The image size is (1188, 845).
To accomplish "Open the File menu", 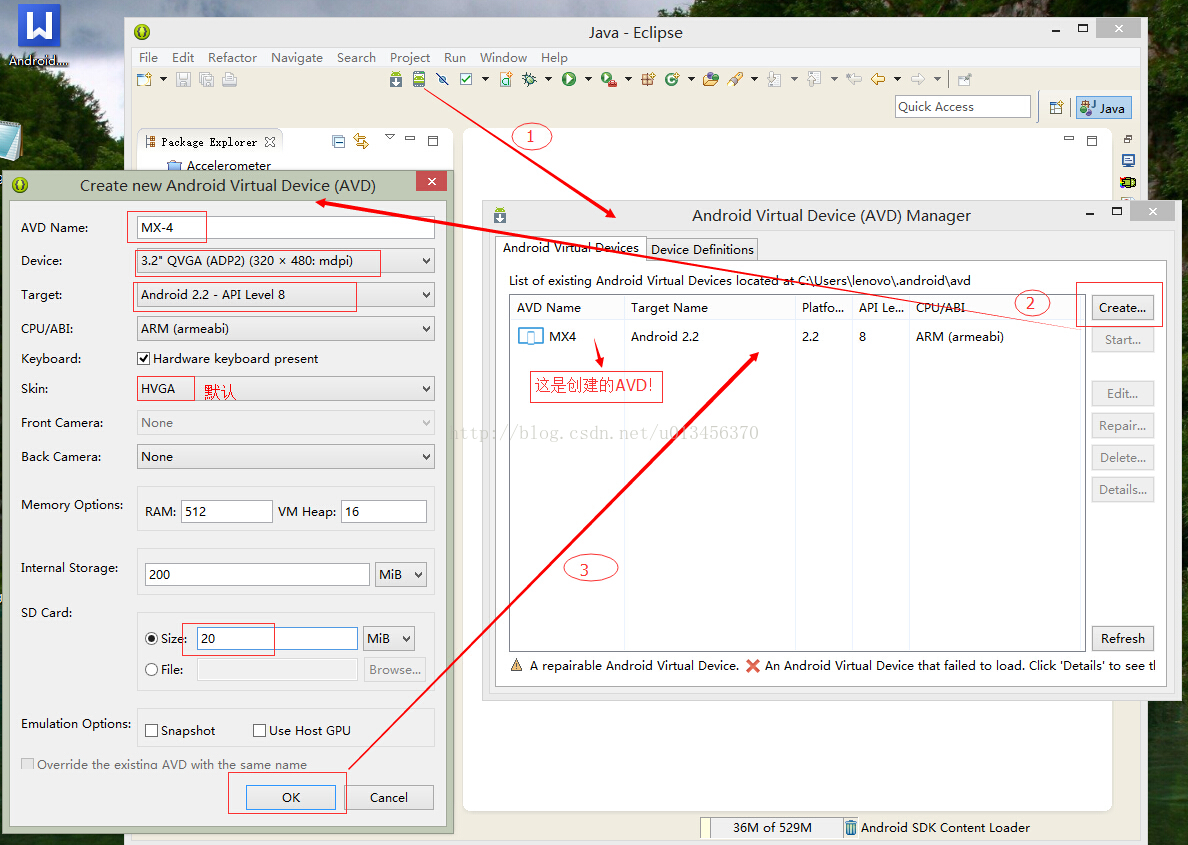I will pos(148,58).
